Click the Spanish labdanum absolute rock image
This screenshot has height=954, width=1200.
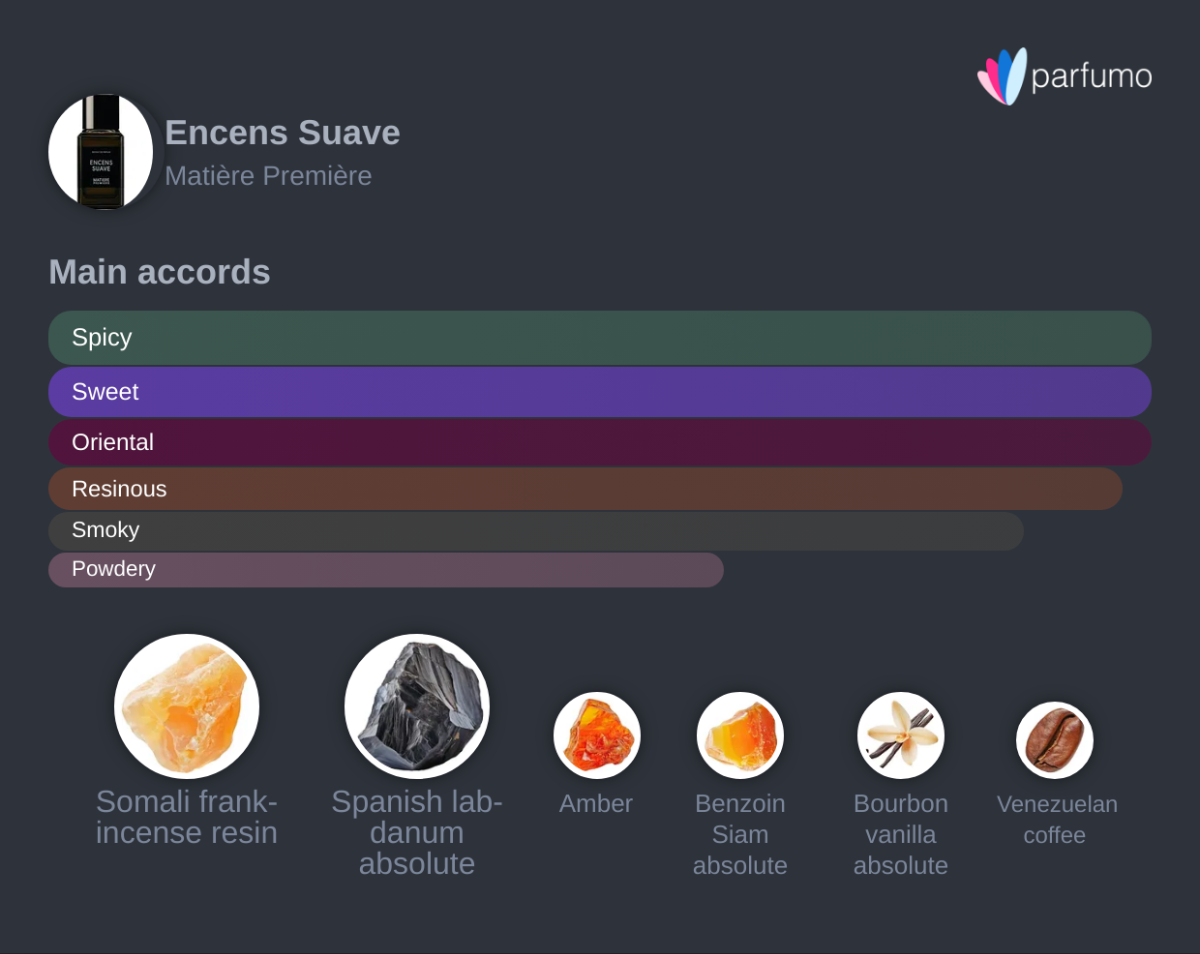[x=417, y=706]
